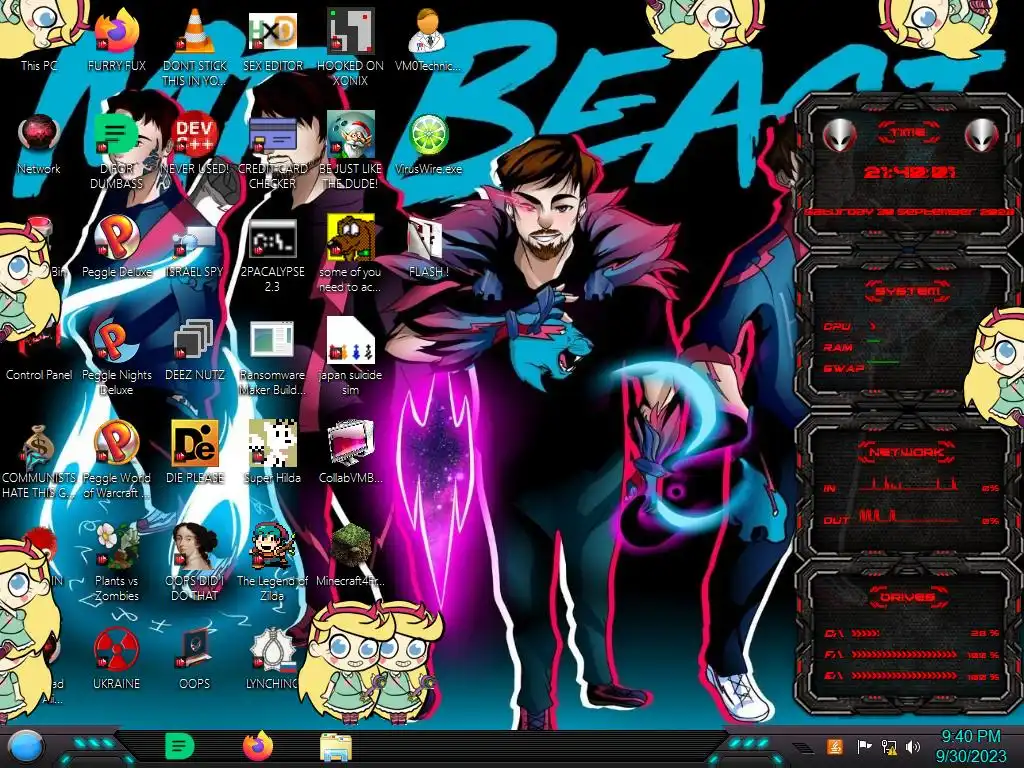Click the OUT network traffic graph
Image resolution: width=1024 pixels, height=768 pixels.
tap(909, 517)
